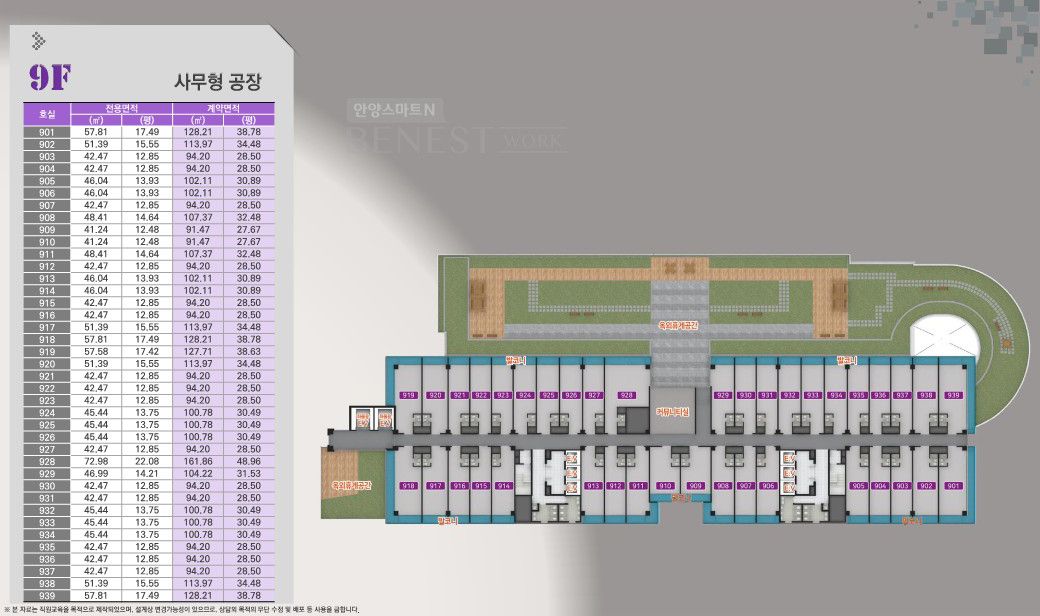Select the room 918 label on floor plan
1040x616 pixels.
pyautogui.click(x=408, y=486)
